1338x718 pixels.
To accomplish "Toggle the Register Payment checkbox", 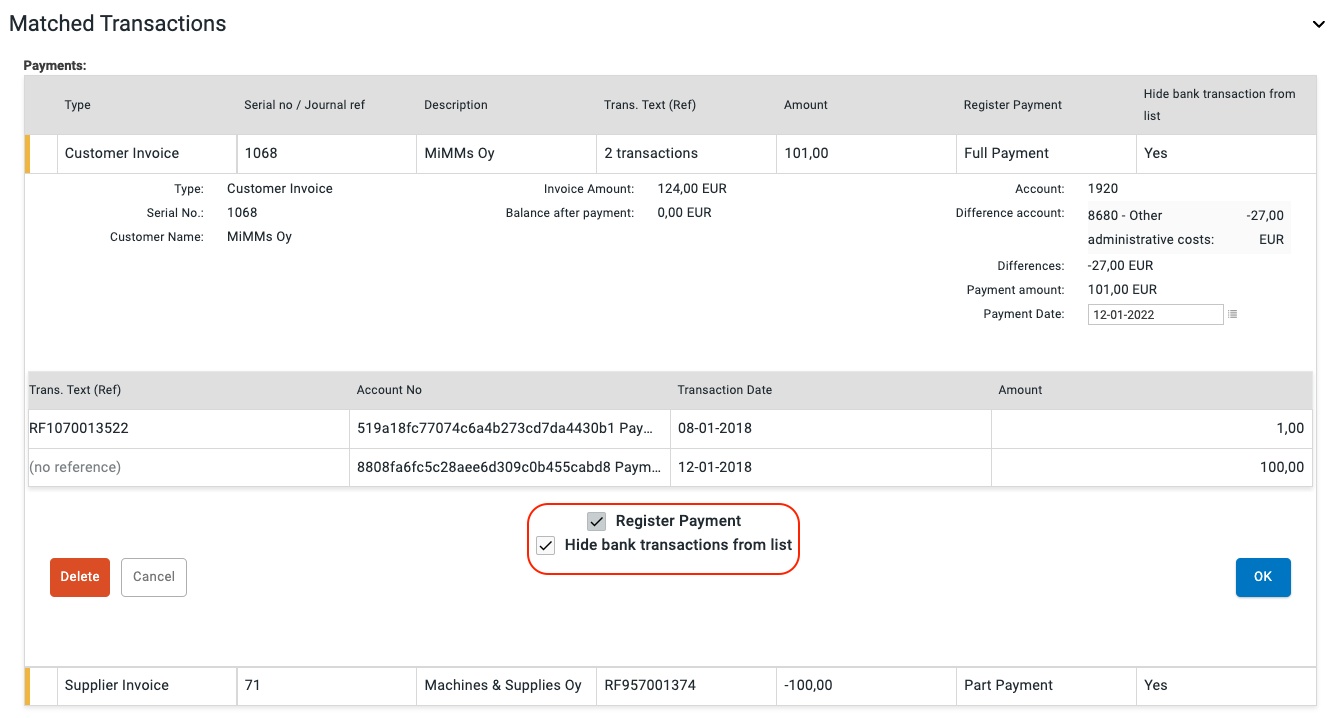I will click(597, 521).
